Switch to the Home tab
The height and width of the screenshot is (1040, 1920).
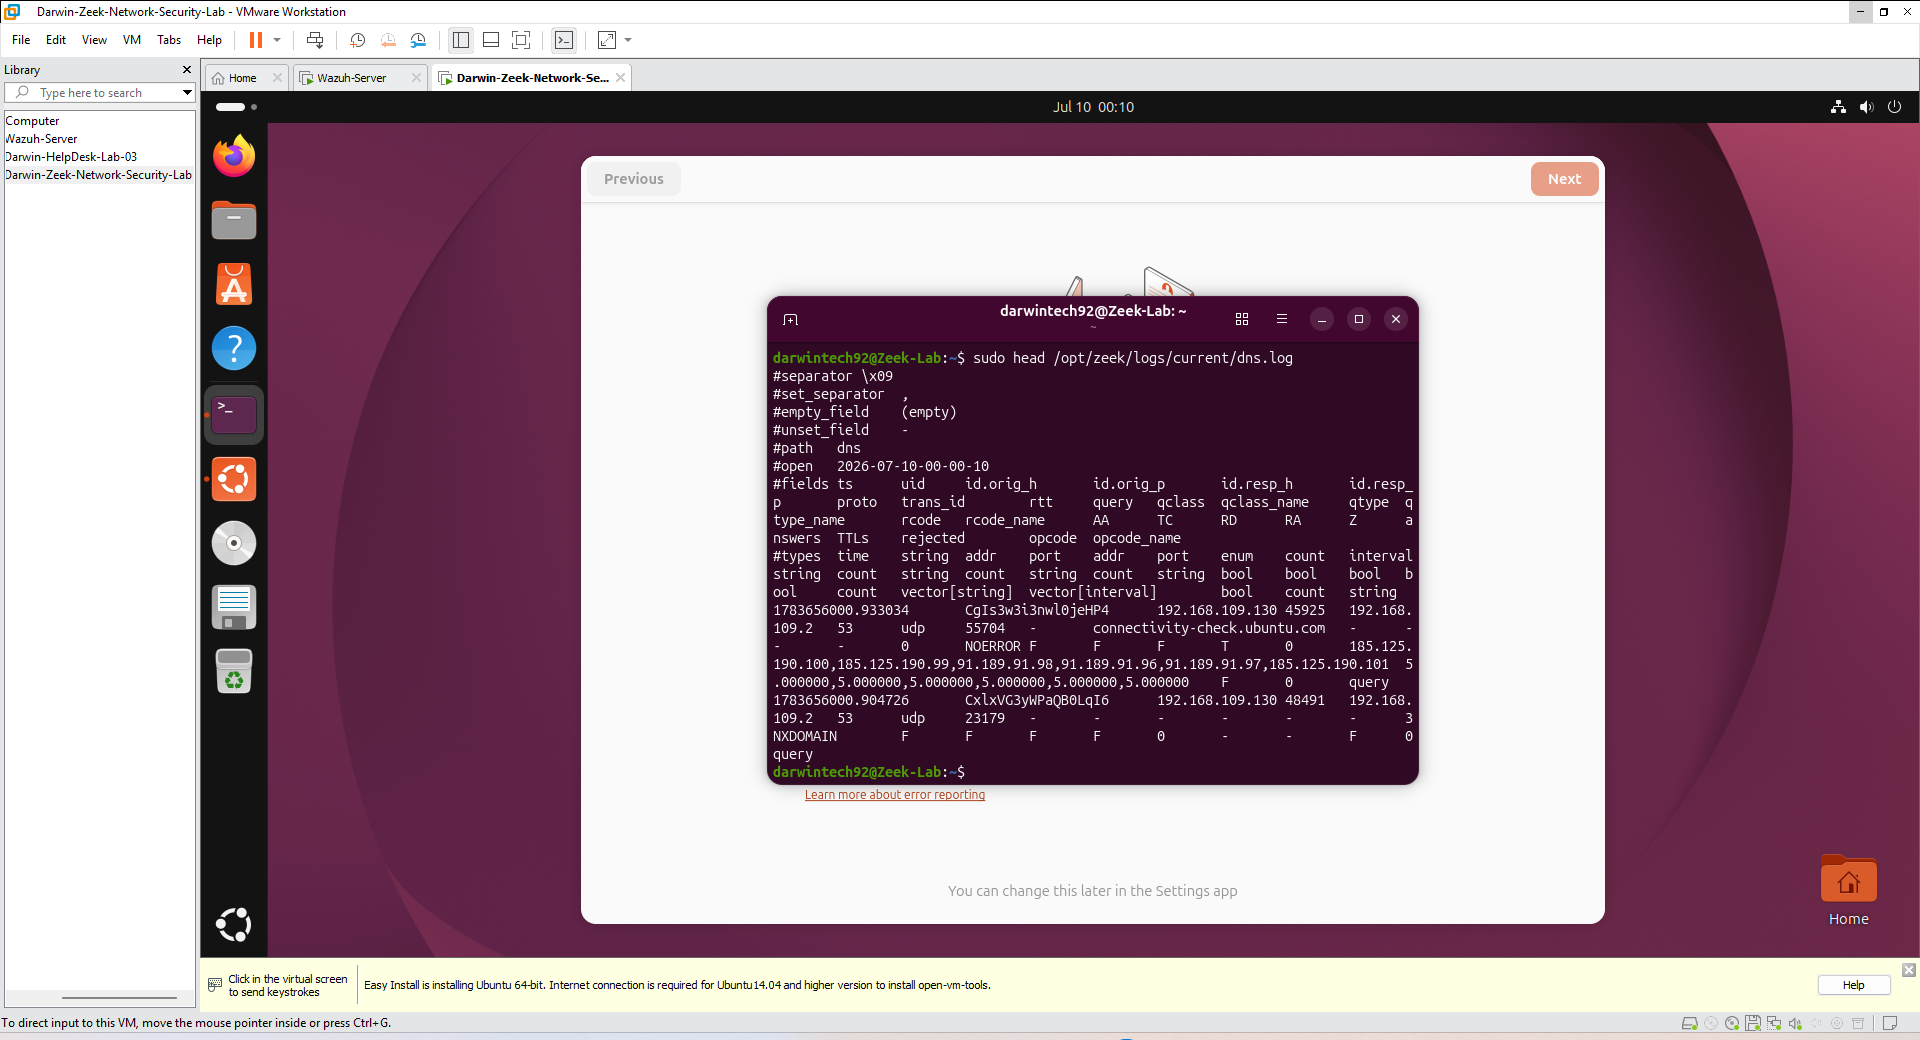click(241, 78)
